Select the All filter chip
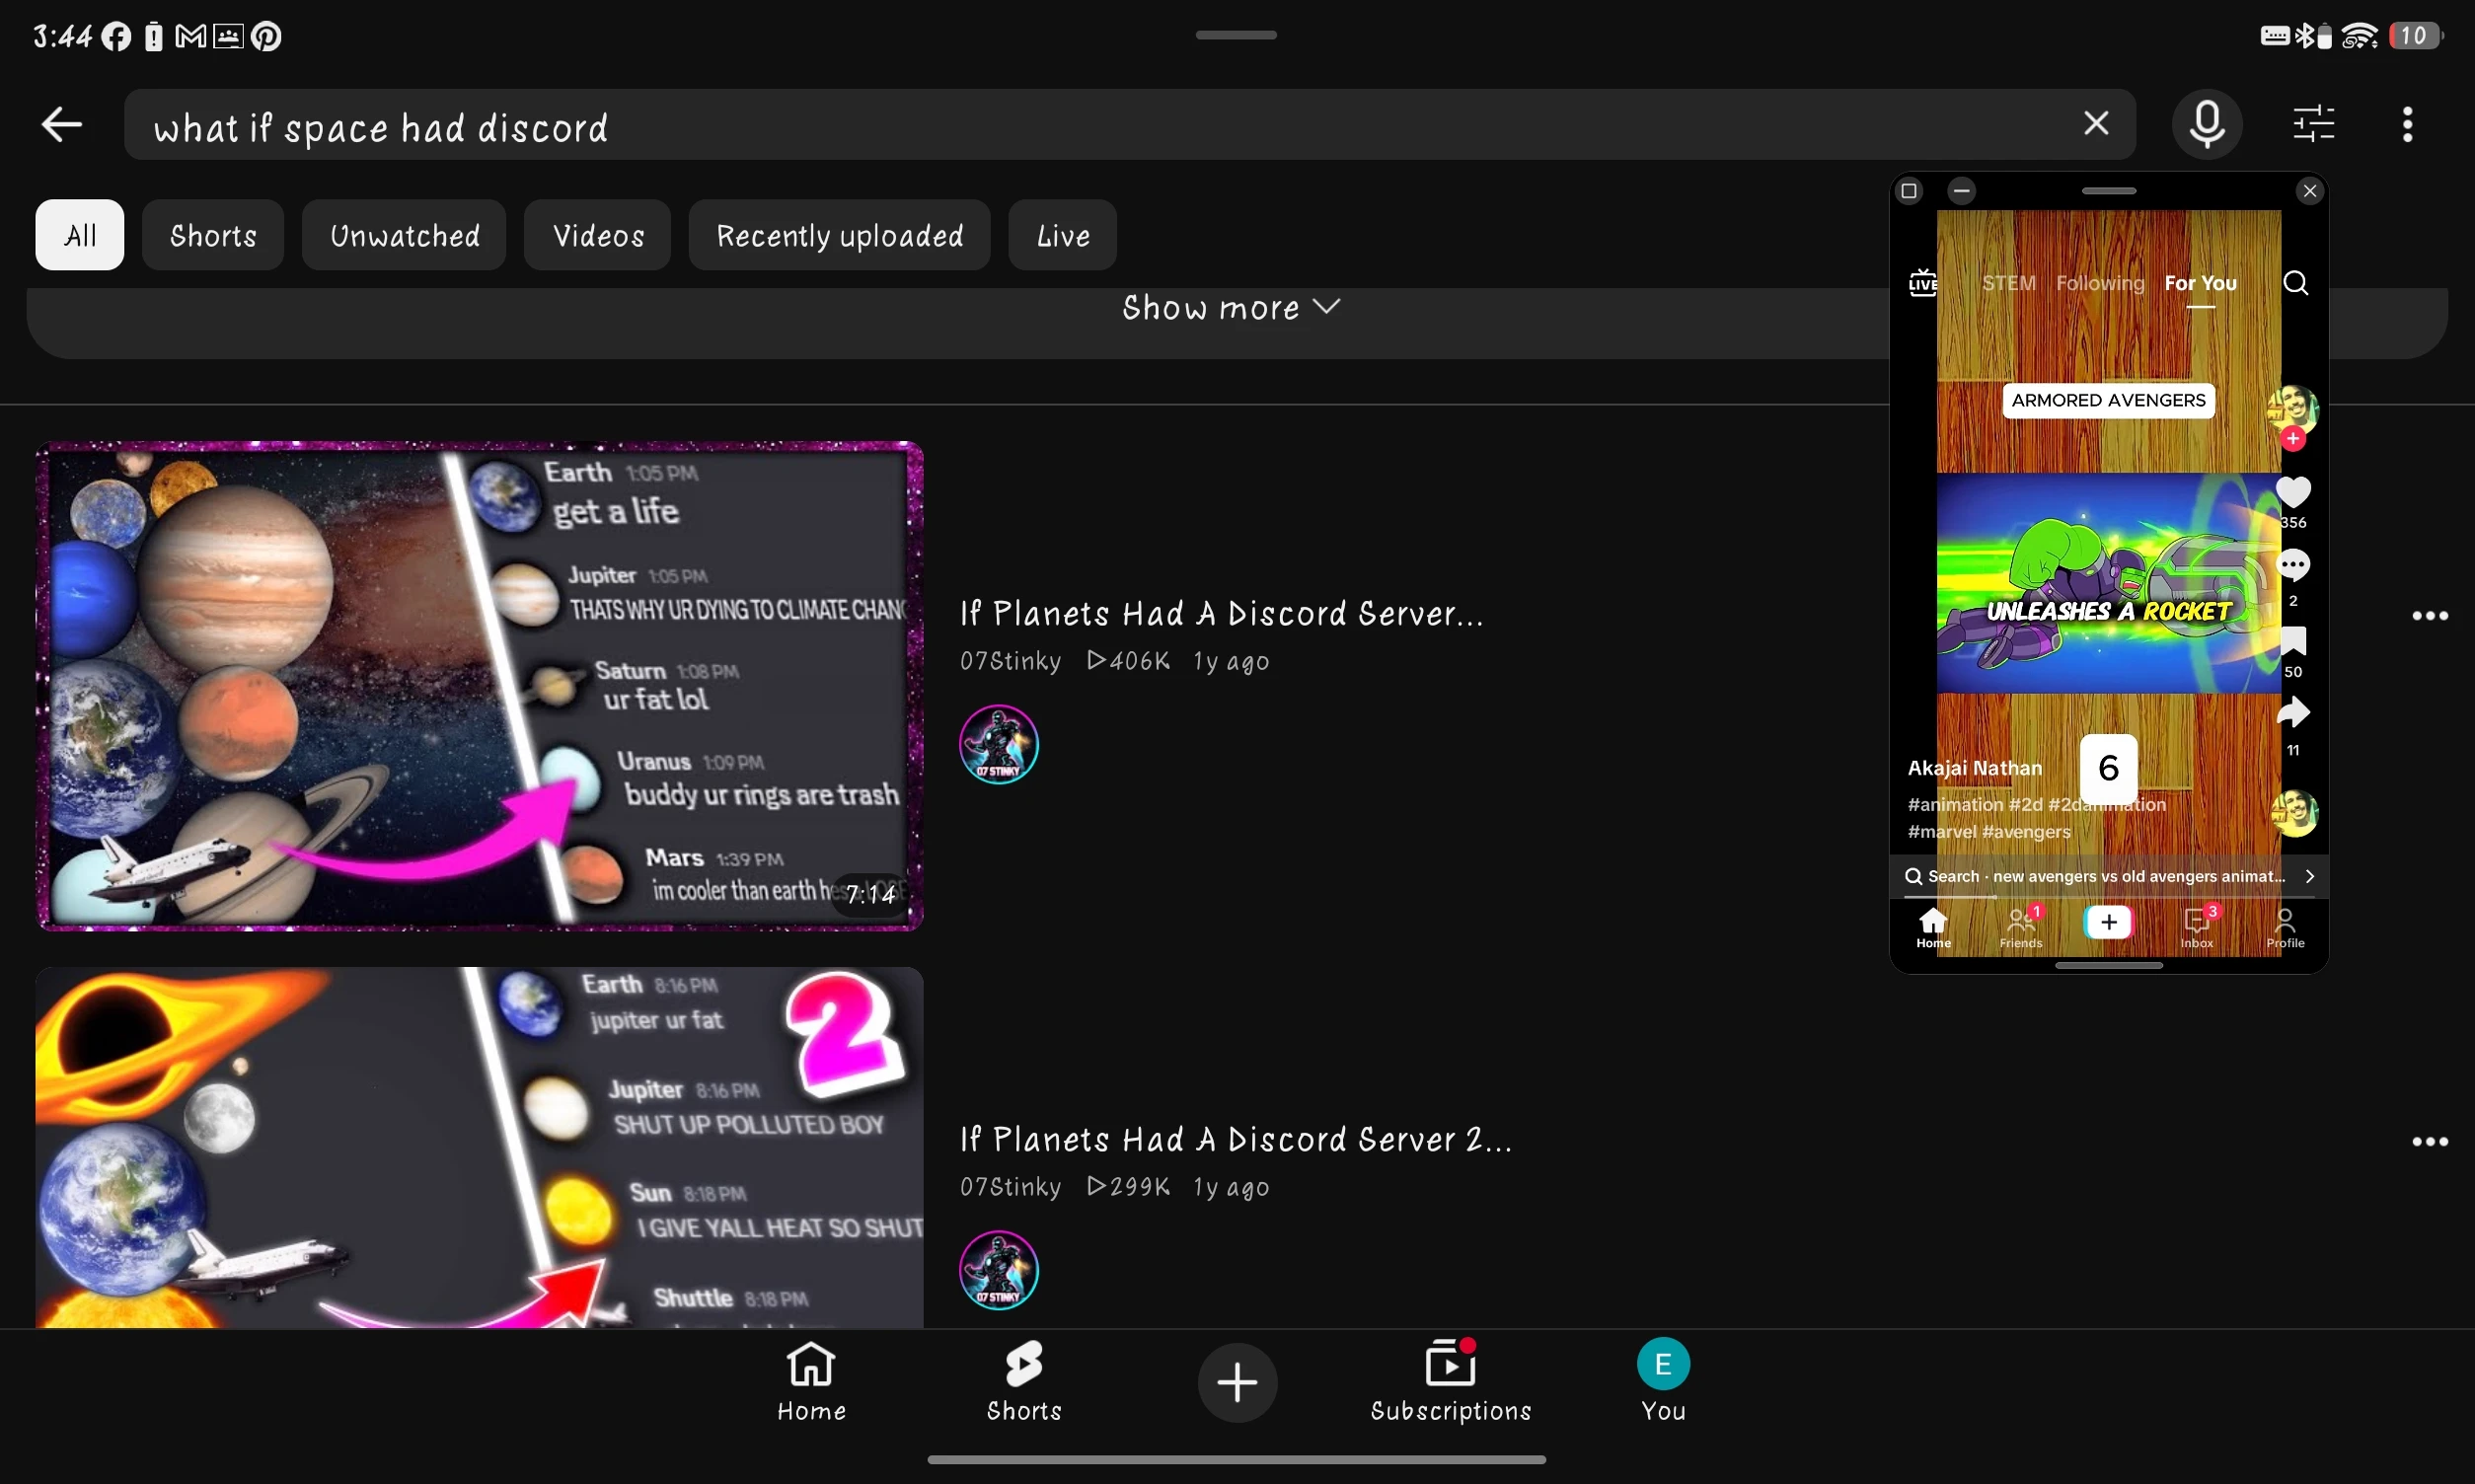The image size is (2475, 1484). point(80,235)
